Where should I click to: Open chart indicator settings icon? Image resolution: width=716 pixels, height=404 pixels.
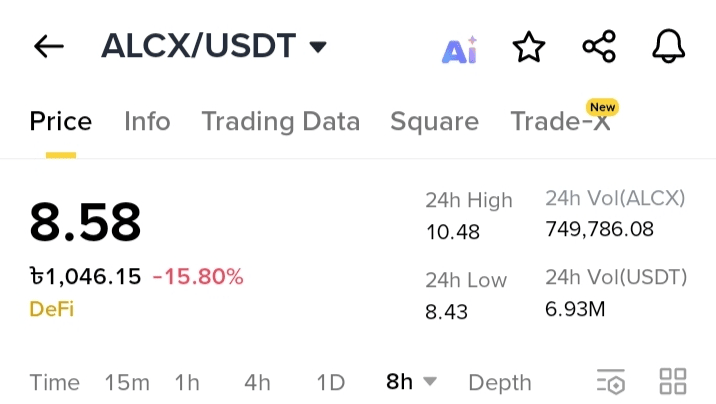pos(610,381)
